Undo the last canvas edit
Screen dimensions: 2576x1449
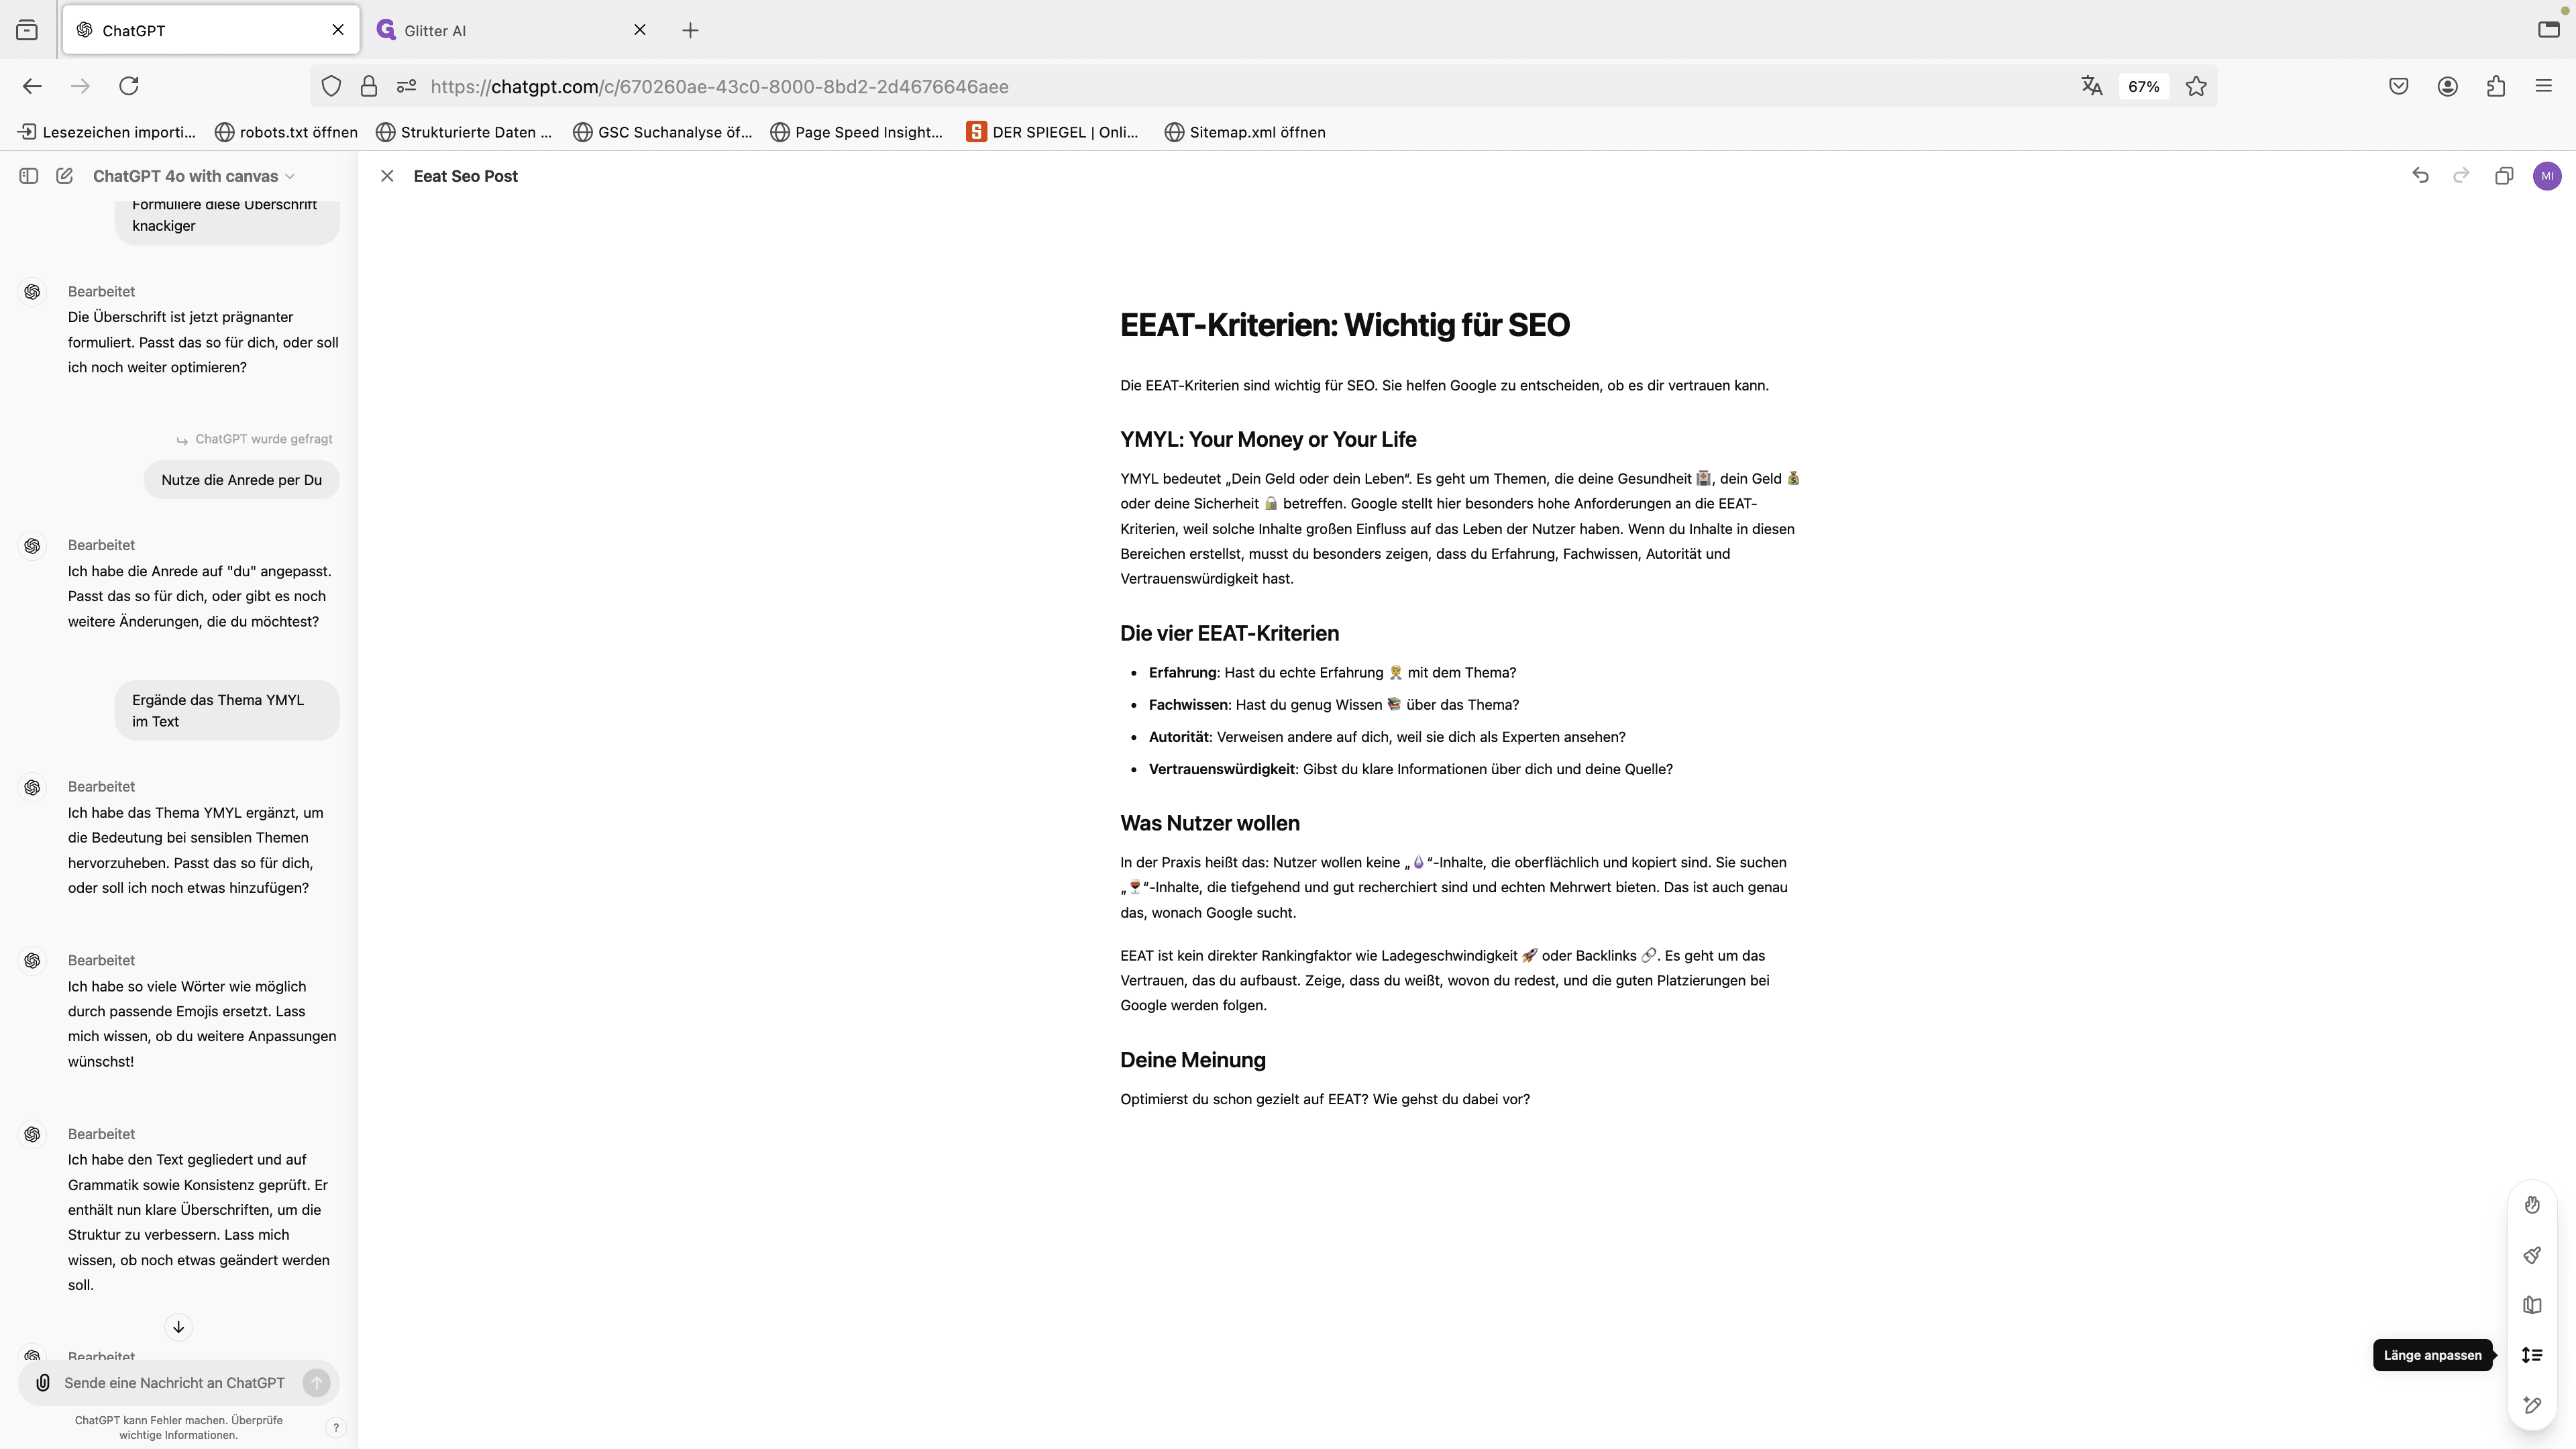tap(2420, 176)
